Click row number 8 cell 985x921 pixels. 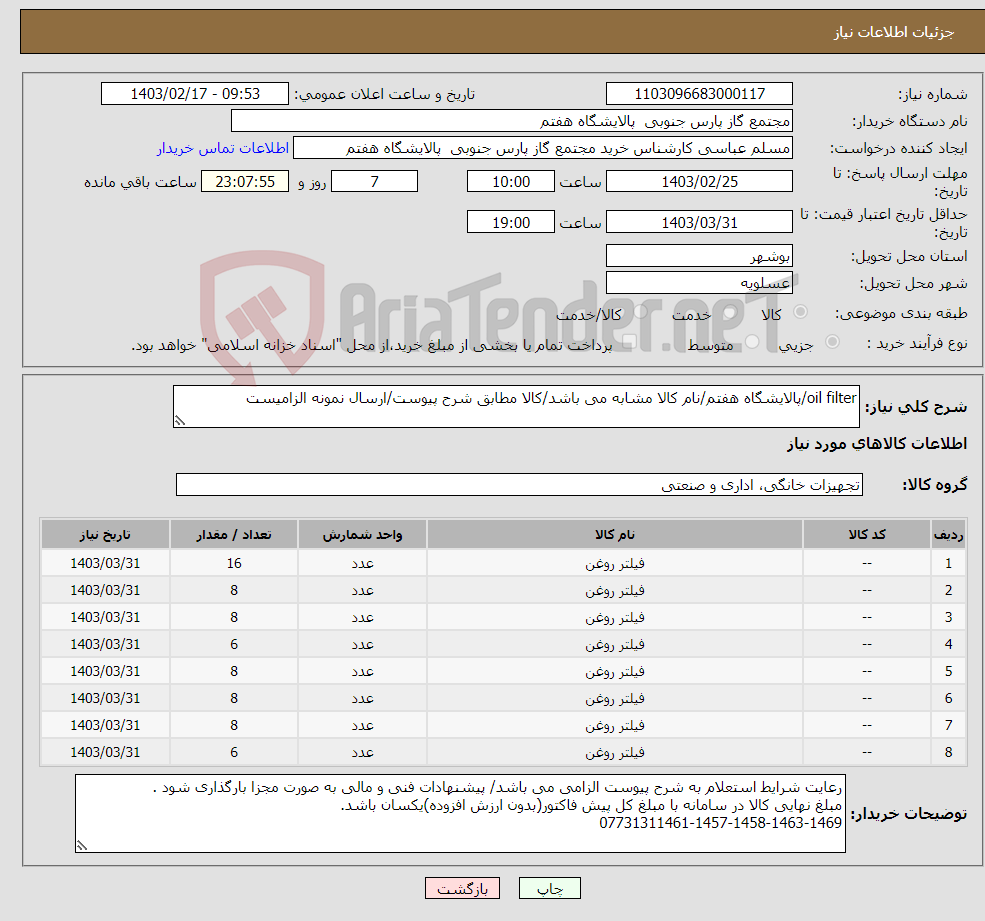pos(948,753)
